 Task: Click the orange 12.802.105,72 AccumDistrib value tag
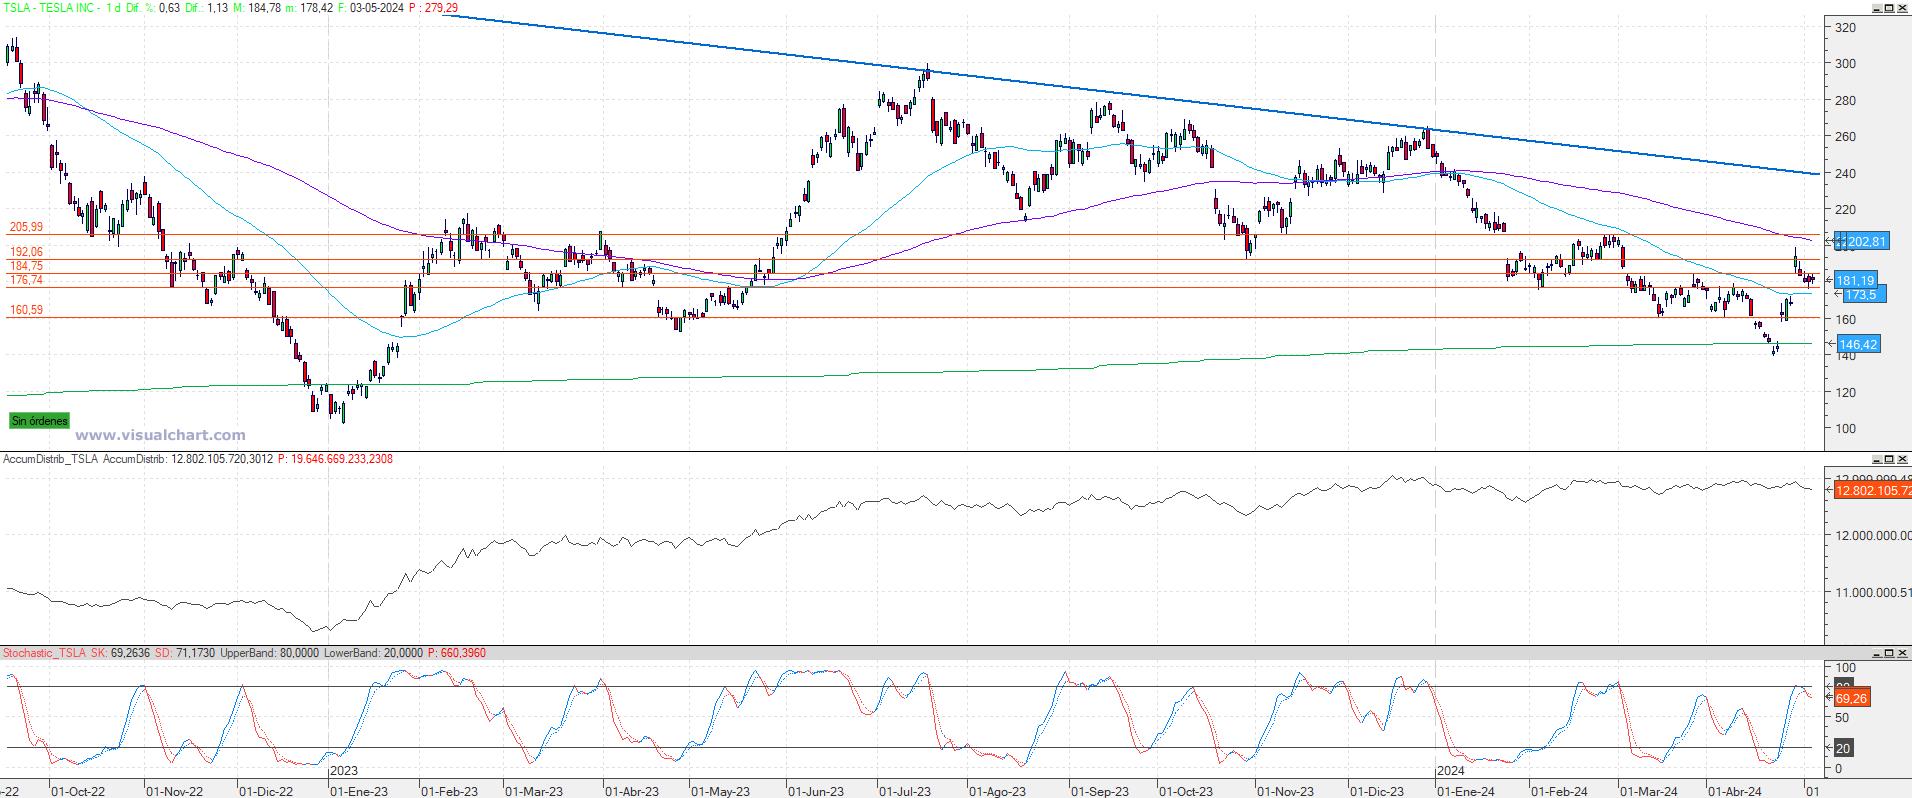[1873, 490]
